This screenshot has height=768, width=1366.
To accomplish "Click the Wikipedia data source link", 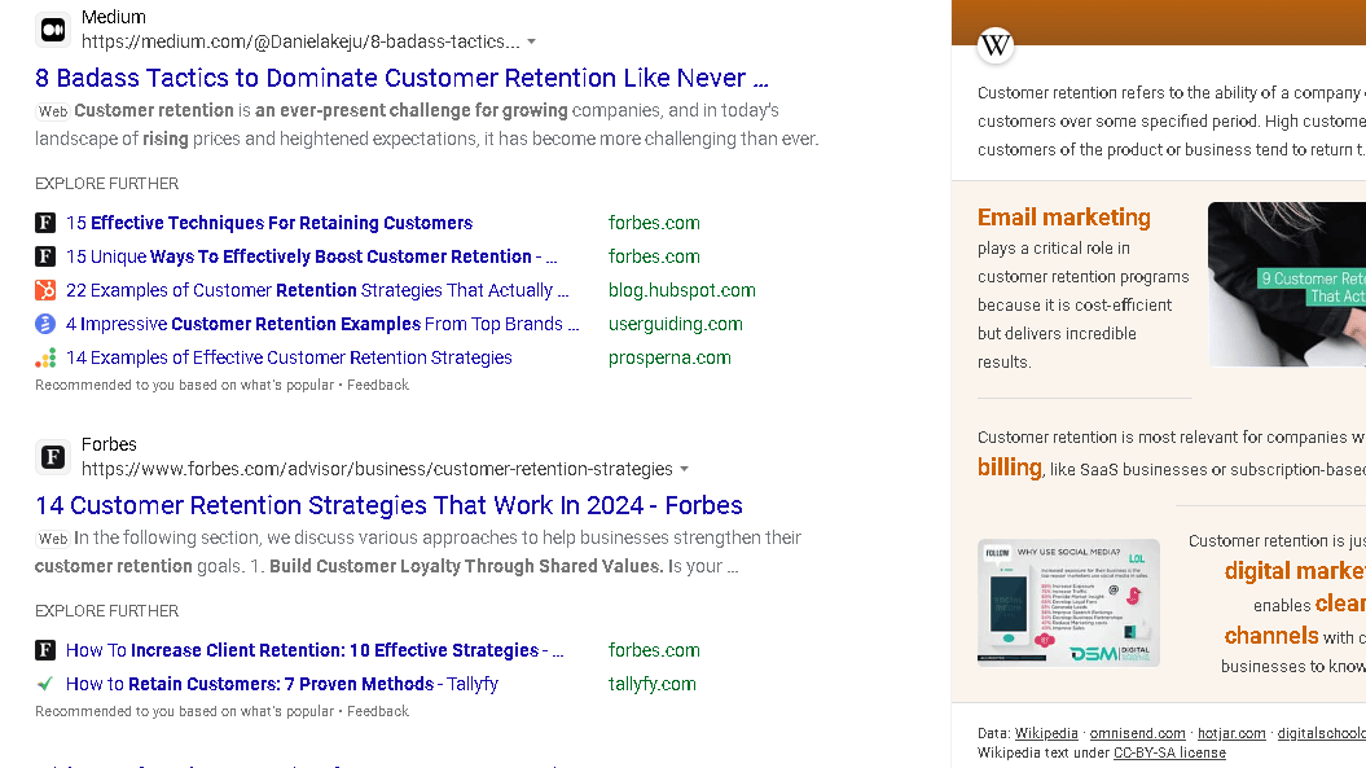I will (1046, 734).
